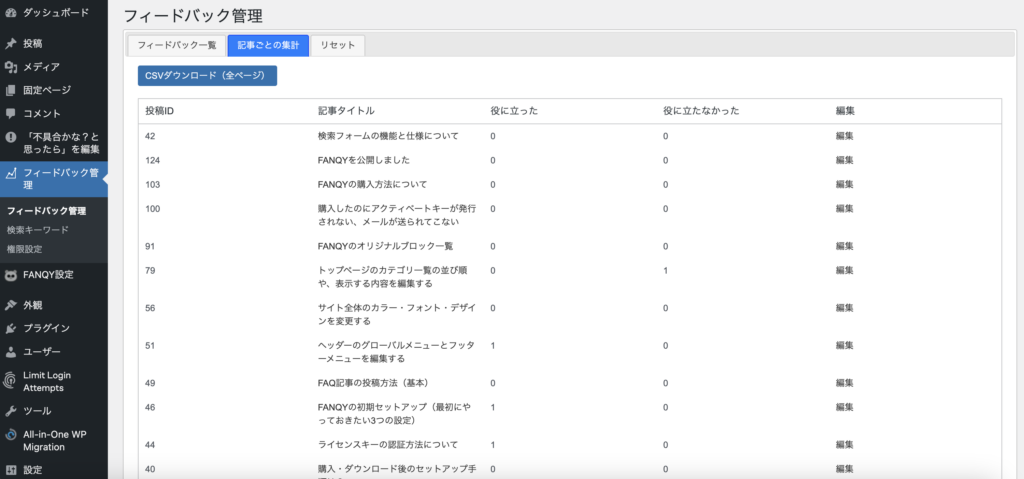Image resolution: width=1024 pixels, height=479 pixels.
Task: Click 編集 link for FANQYを公開しました row
Action: click(844, 160)
